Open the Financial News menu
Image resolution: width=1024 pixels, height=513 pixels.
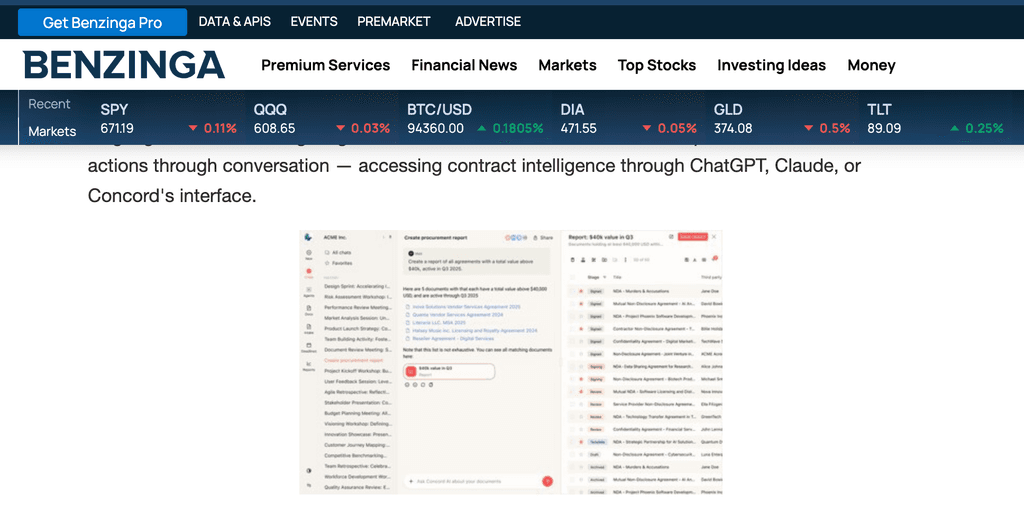pyautogui.click(x=464, y=65)
